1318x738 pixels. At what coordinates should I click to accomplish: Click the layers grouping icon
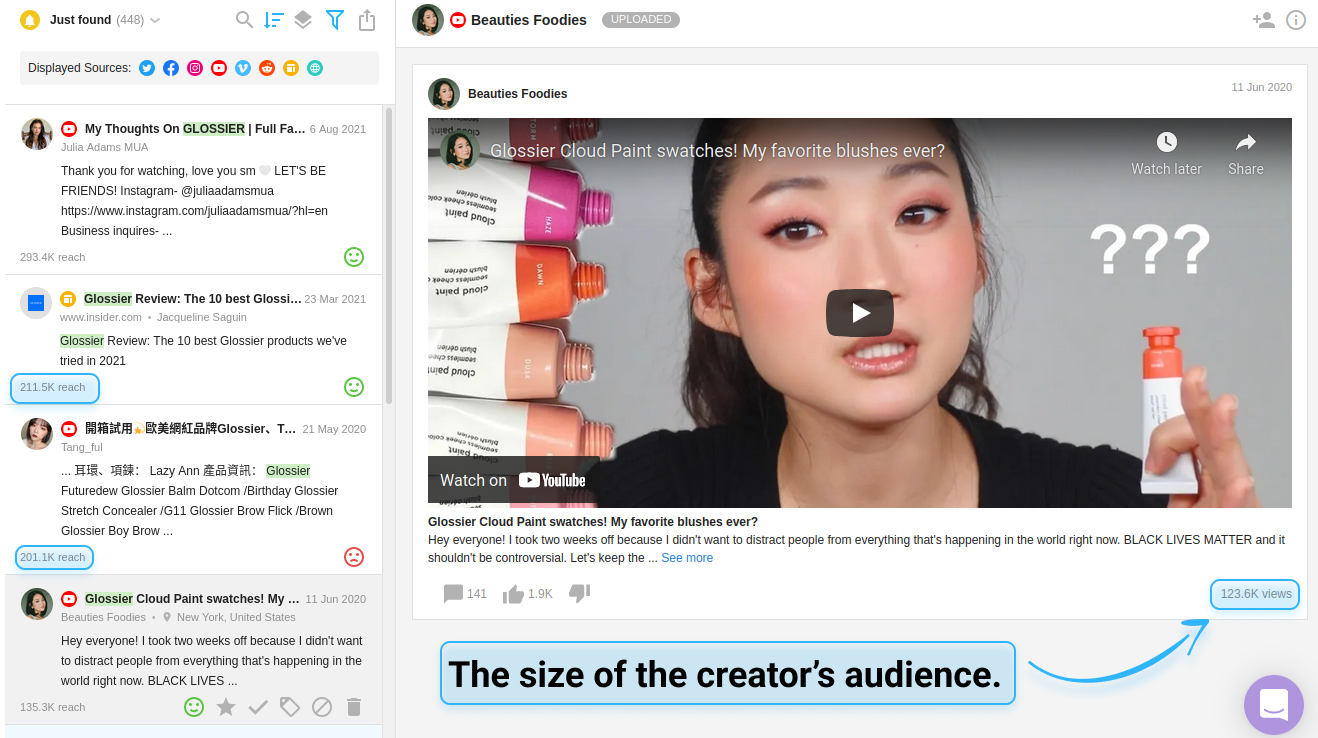click(x=303, y=19)
